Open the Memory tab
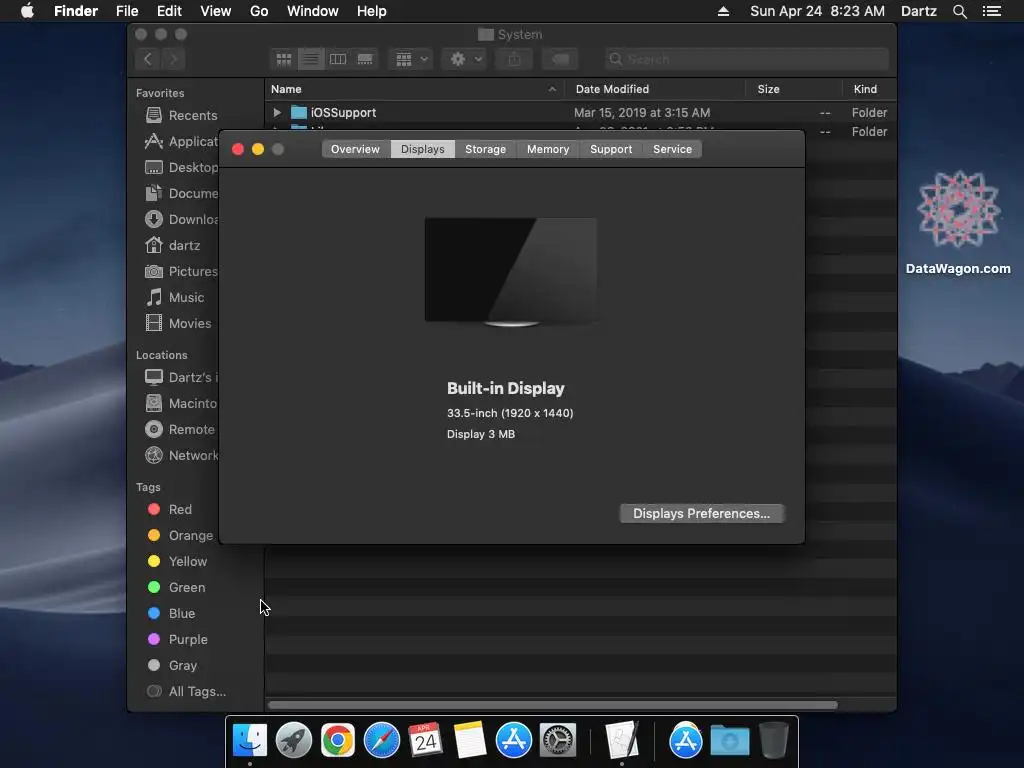 coord(548,149)
